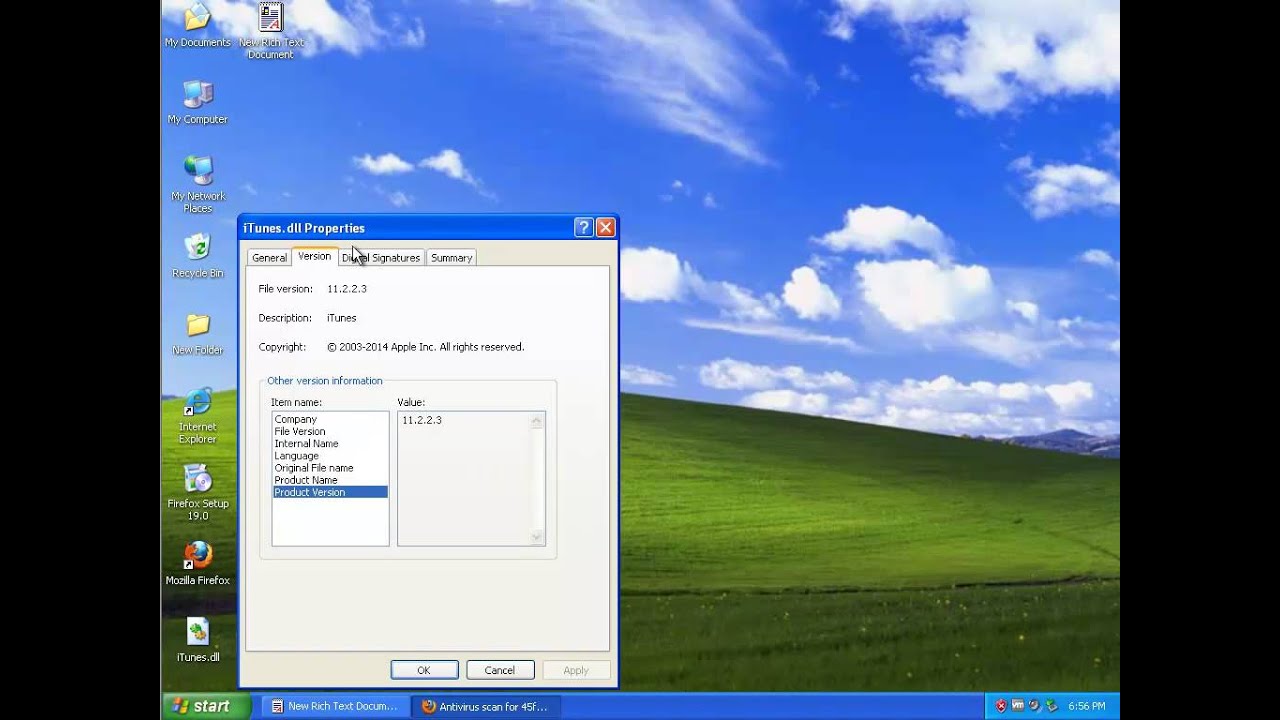Select Product Name in the Item name list
The height and width of the screenshot is (720, 1280).
(x=330, y=480)
